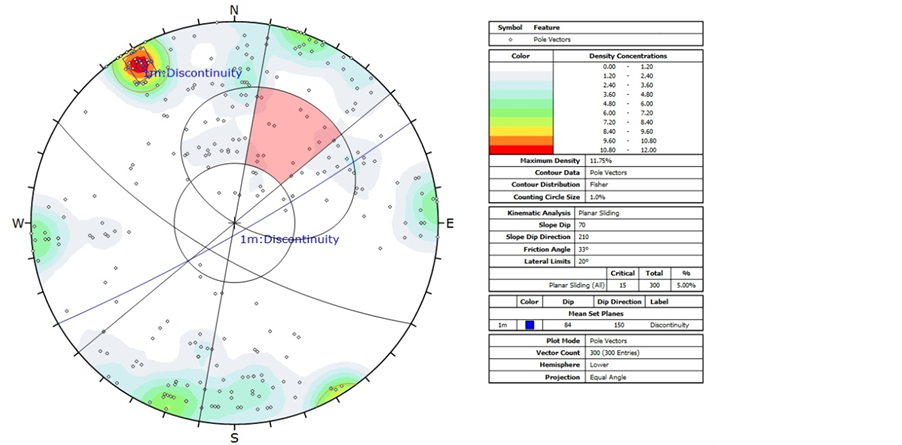Click the W compass label on stereonet
The width and height of the screenshot is (902, 445).
[18, 223]
